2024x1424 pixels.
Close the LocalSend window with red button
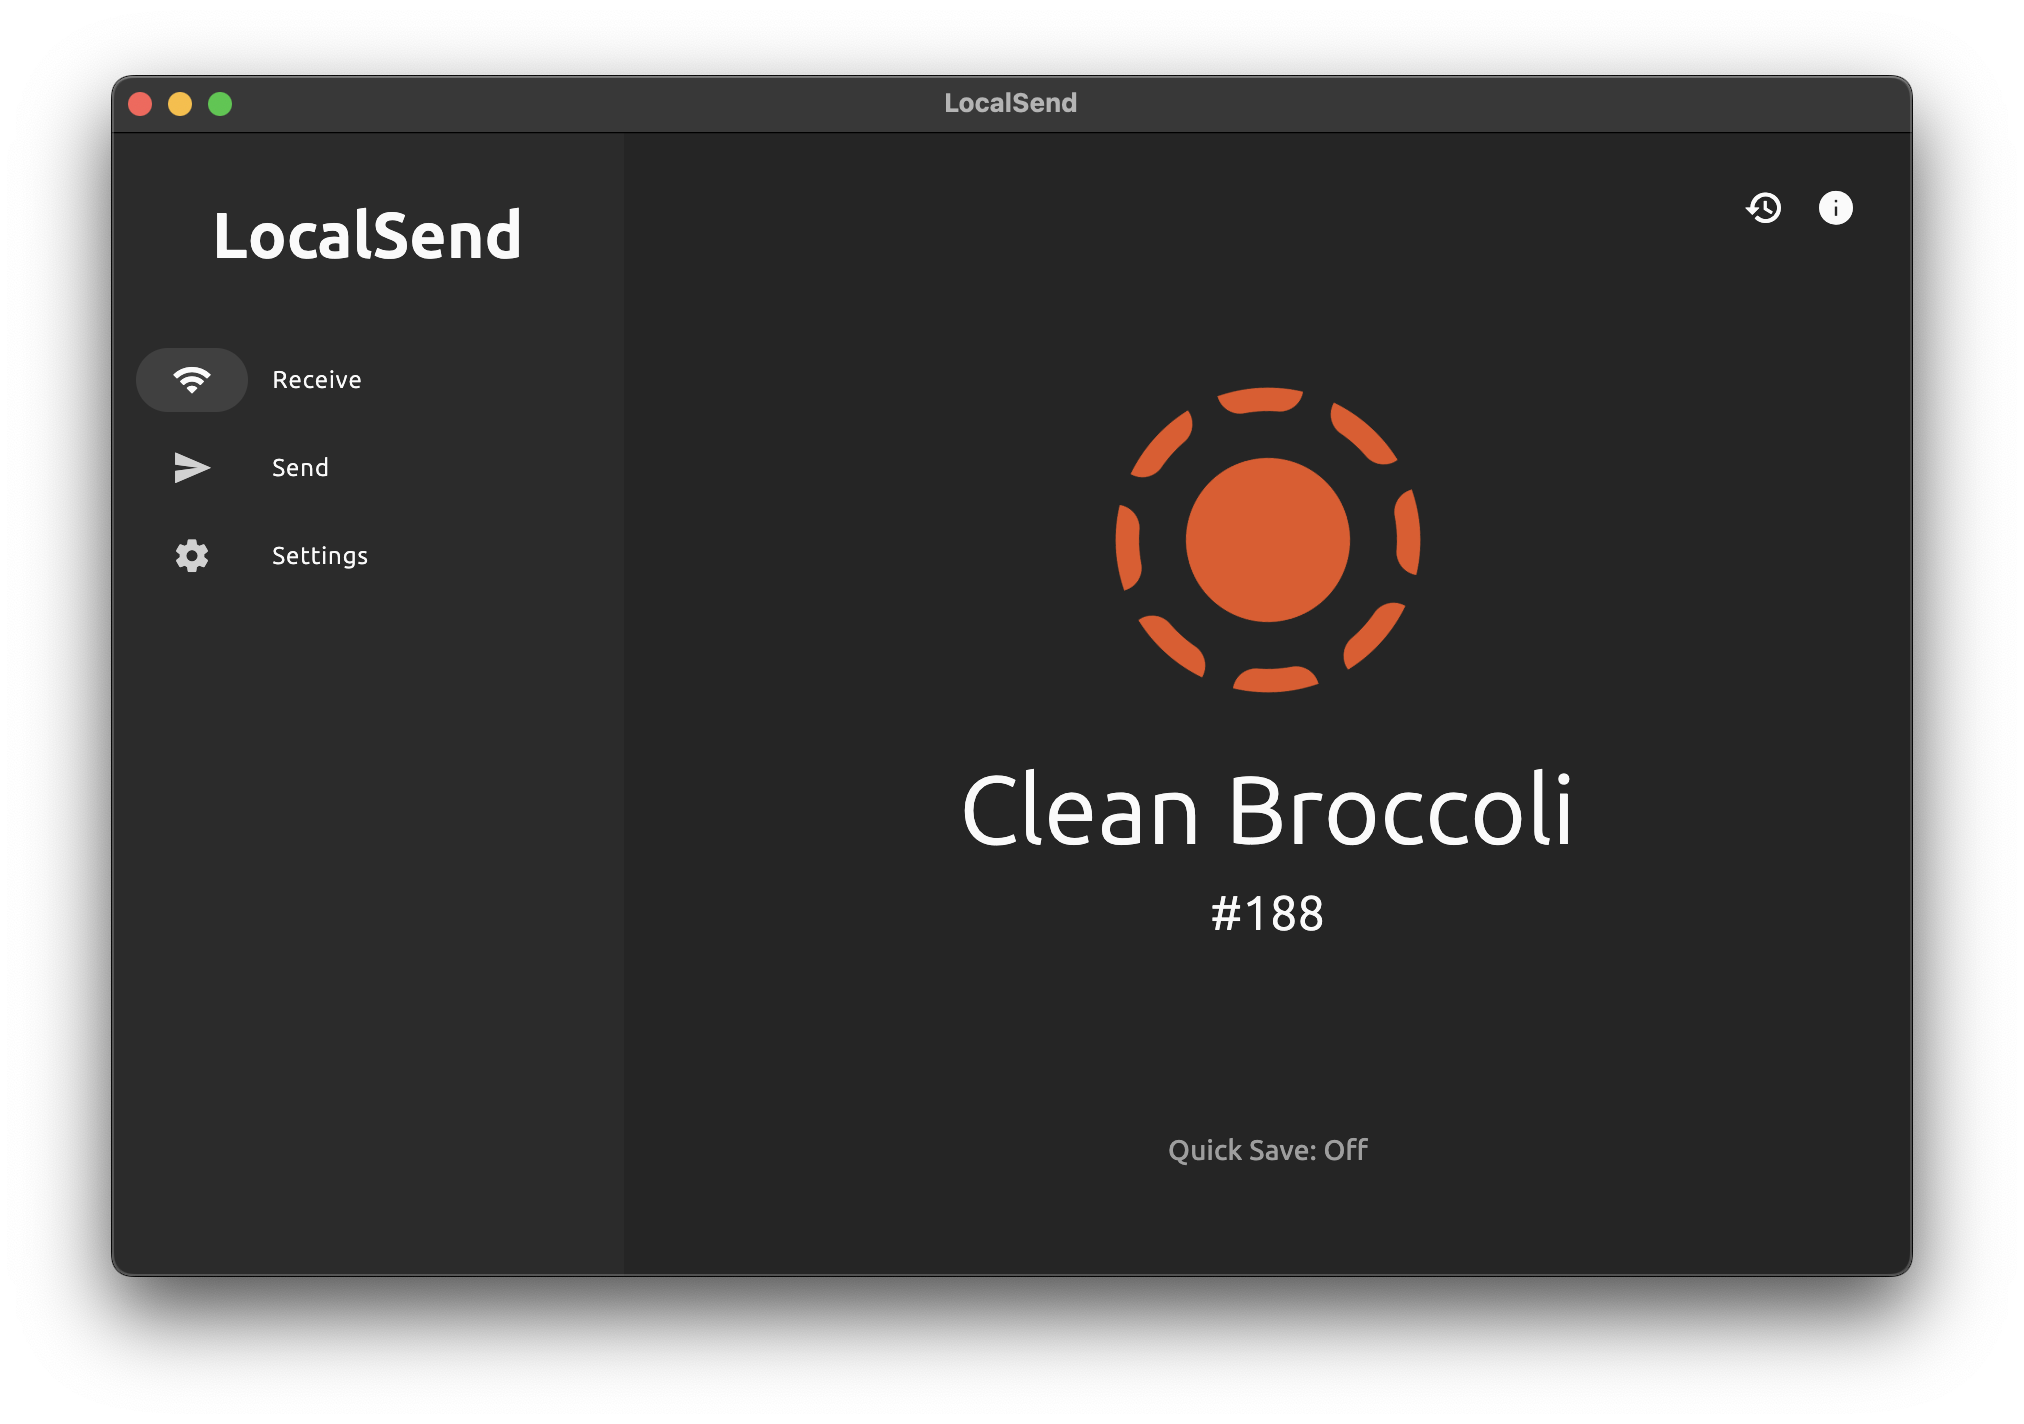point(140,104)
